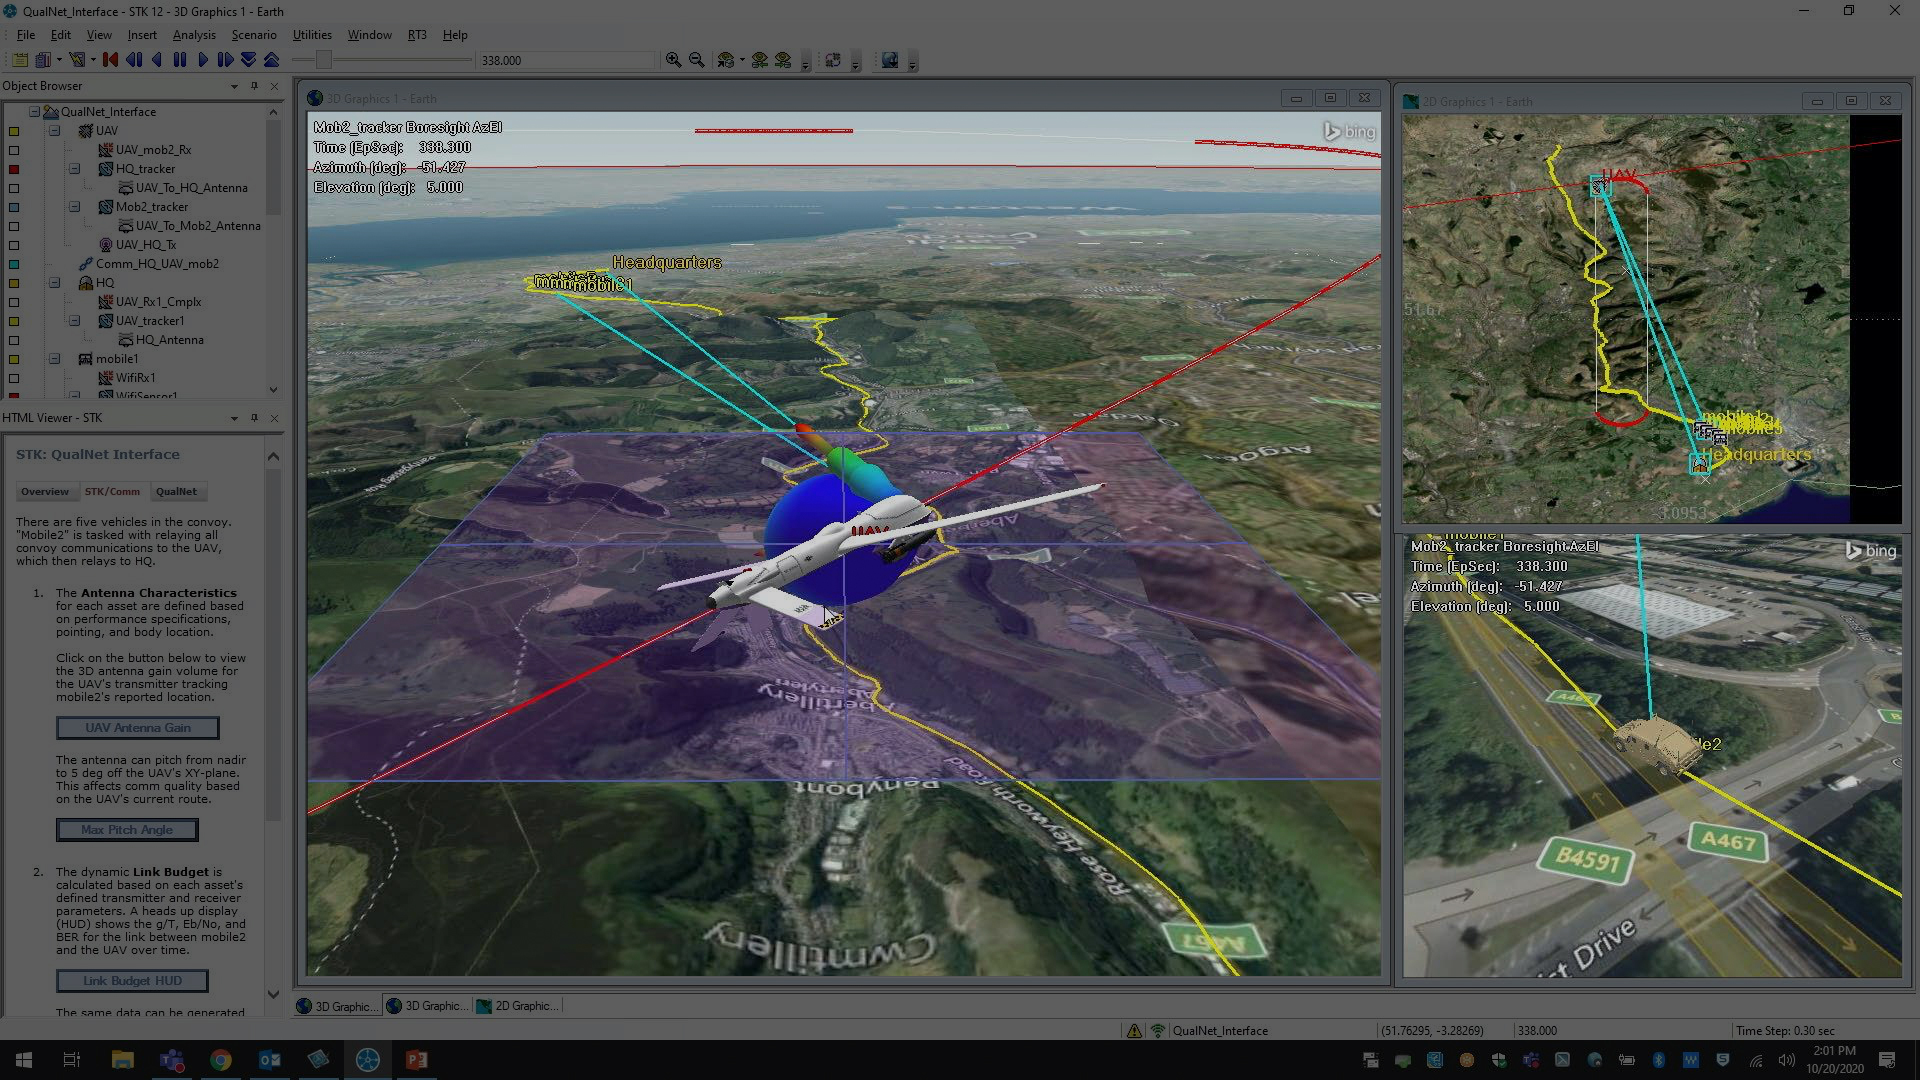Viewport: 1920px width, 1080px height.
Task: Toggle UAV_To_HQ_Antenna visibility checkbox
Action: (14, 188)
